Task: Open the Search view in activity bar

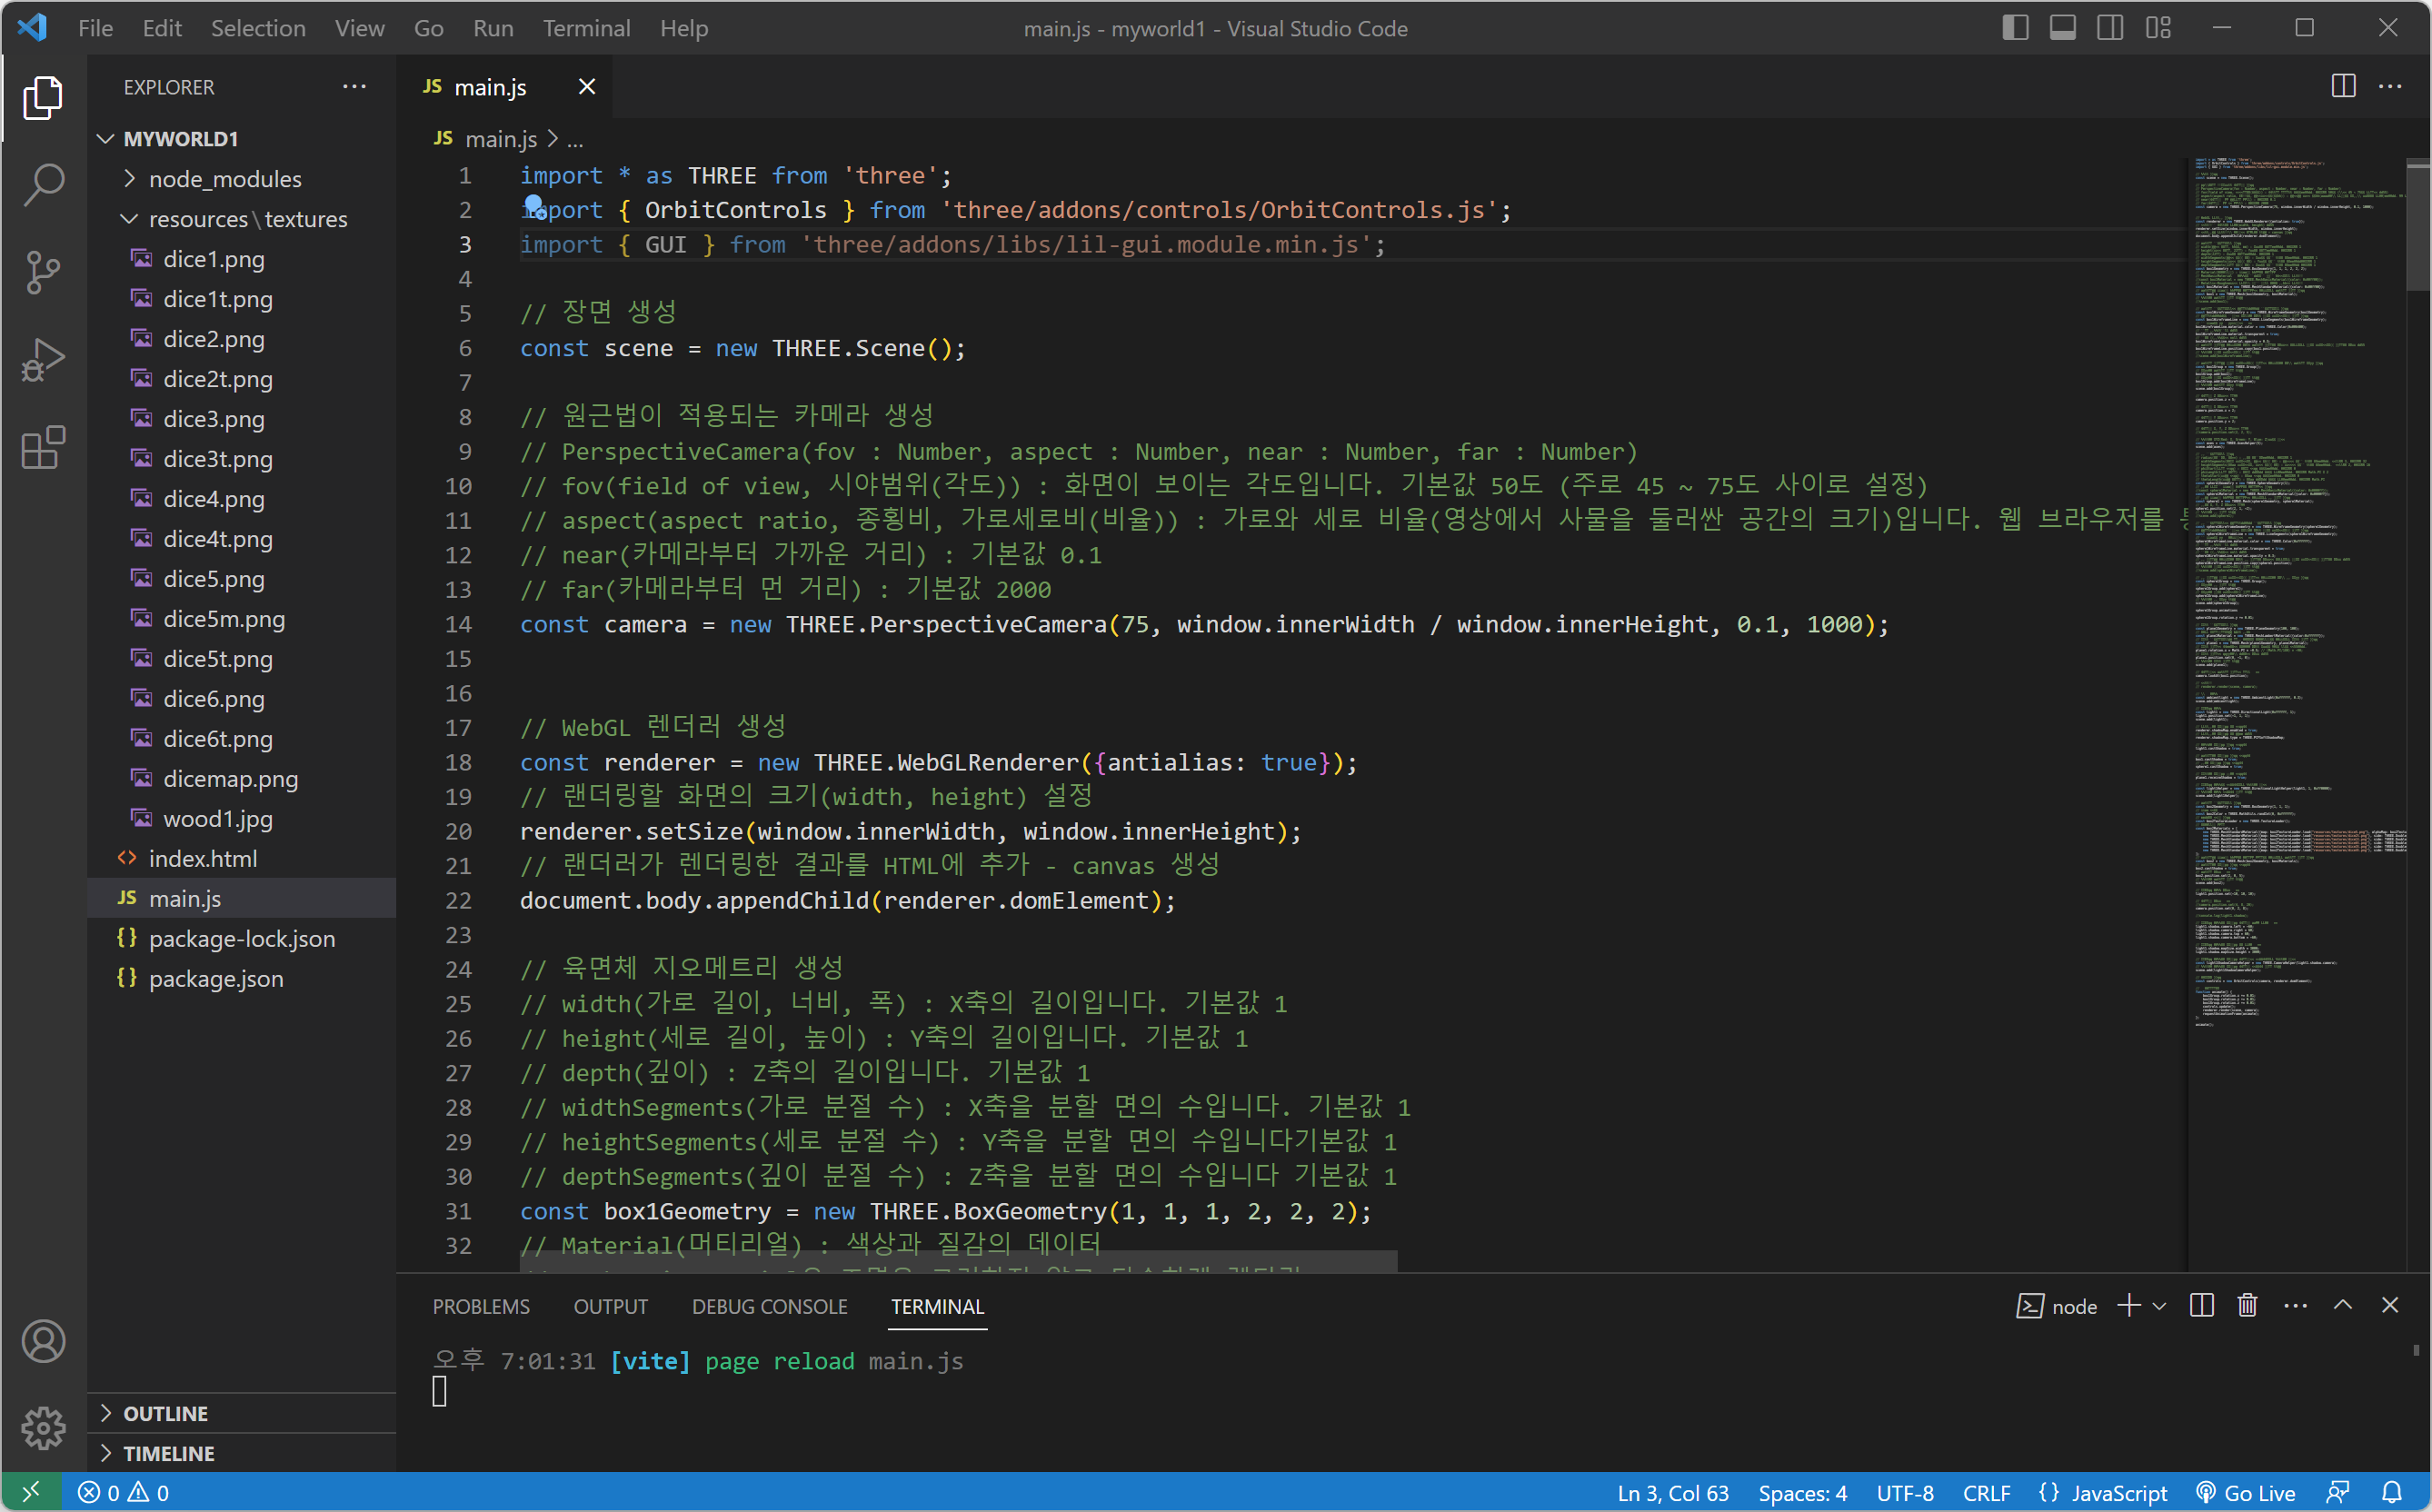Action: (x=43, y=185)
